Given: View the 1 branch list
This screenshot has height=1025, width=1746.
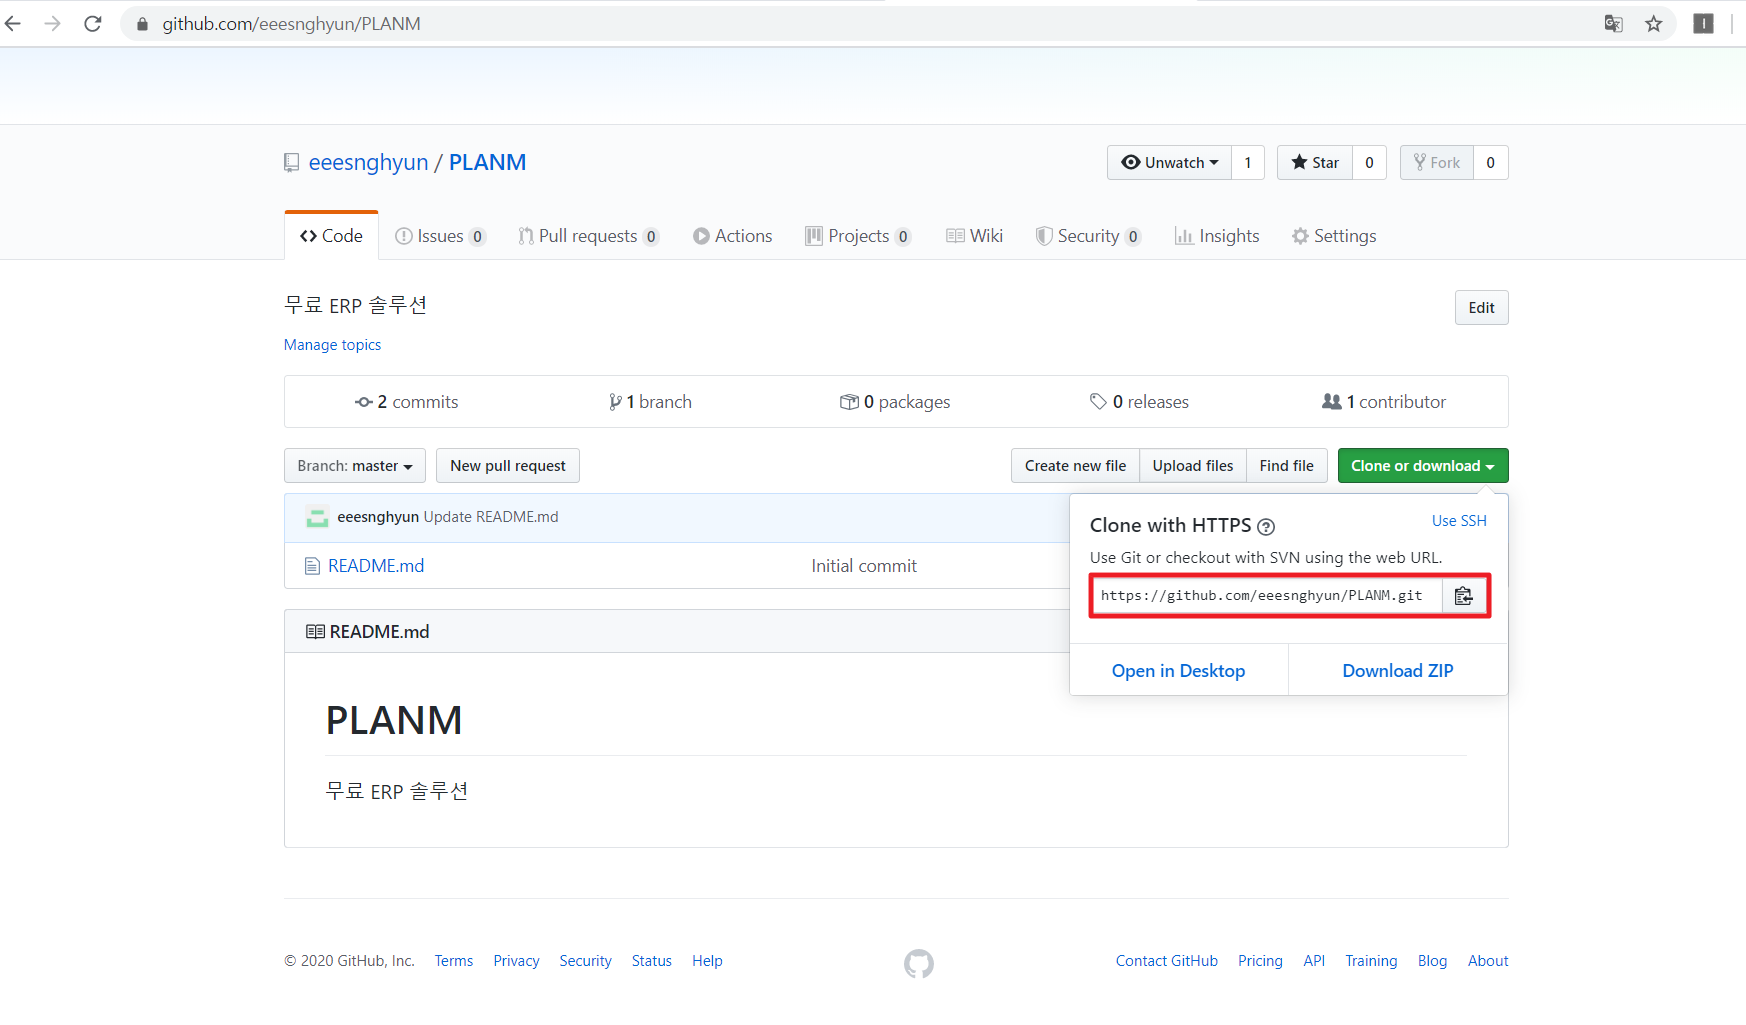Looking at the screenshot, I should pyautogui.click(x=650, y=402).
